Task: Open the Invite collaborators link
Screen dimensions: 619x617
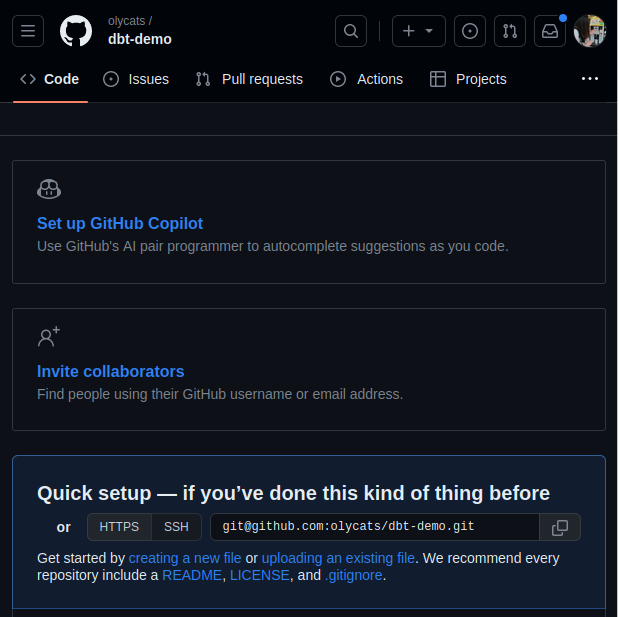Action: [x=111, y=371]
